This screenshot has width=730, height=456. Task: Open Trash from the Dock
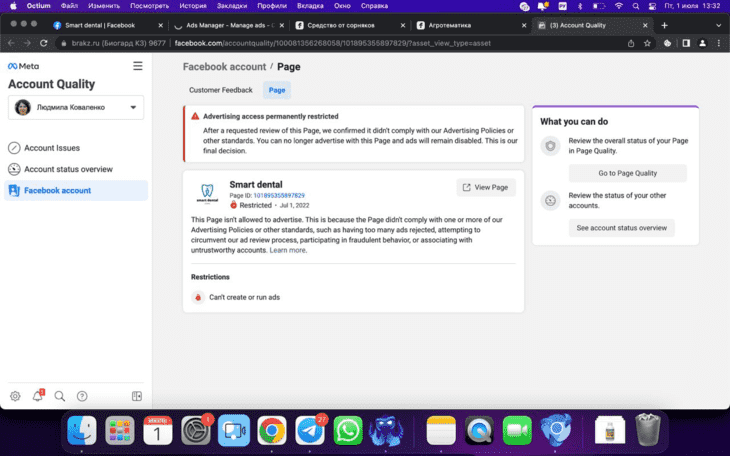click(x=648, y=429)
